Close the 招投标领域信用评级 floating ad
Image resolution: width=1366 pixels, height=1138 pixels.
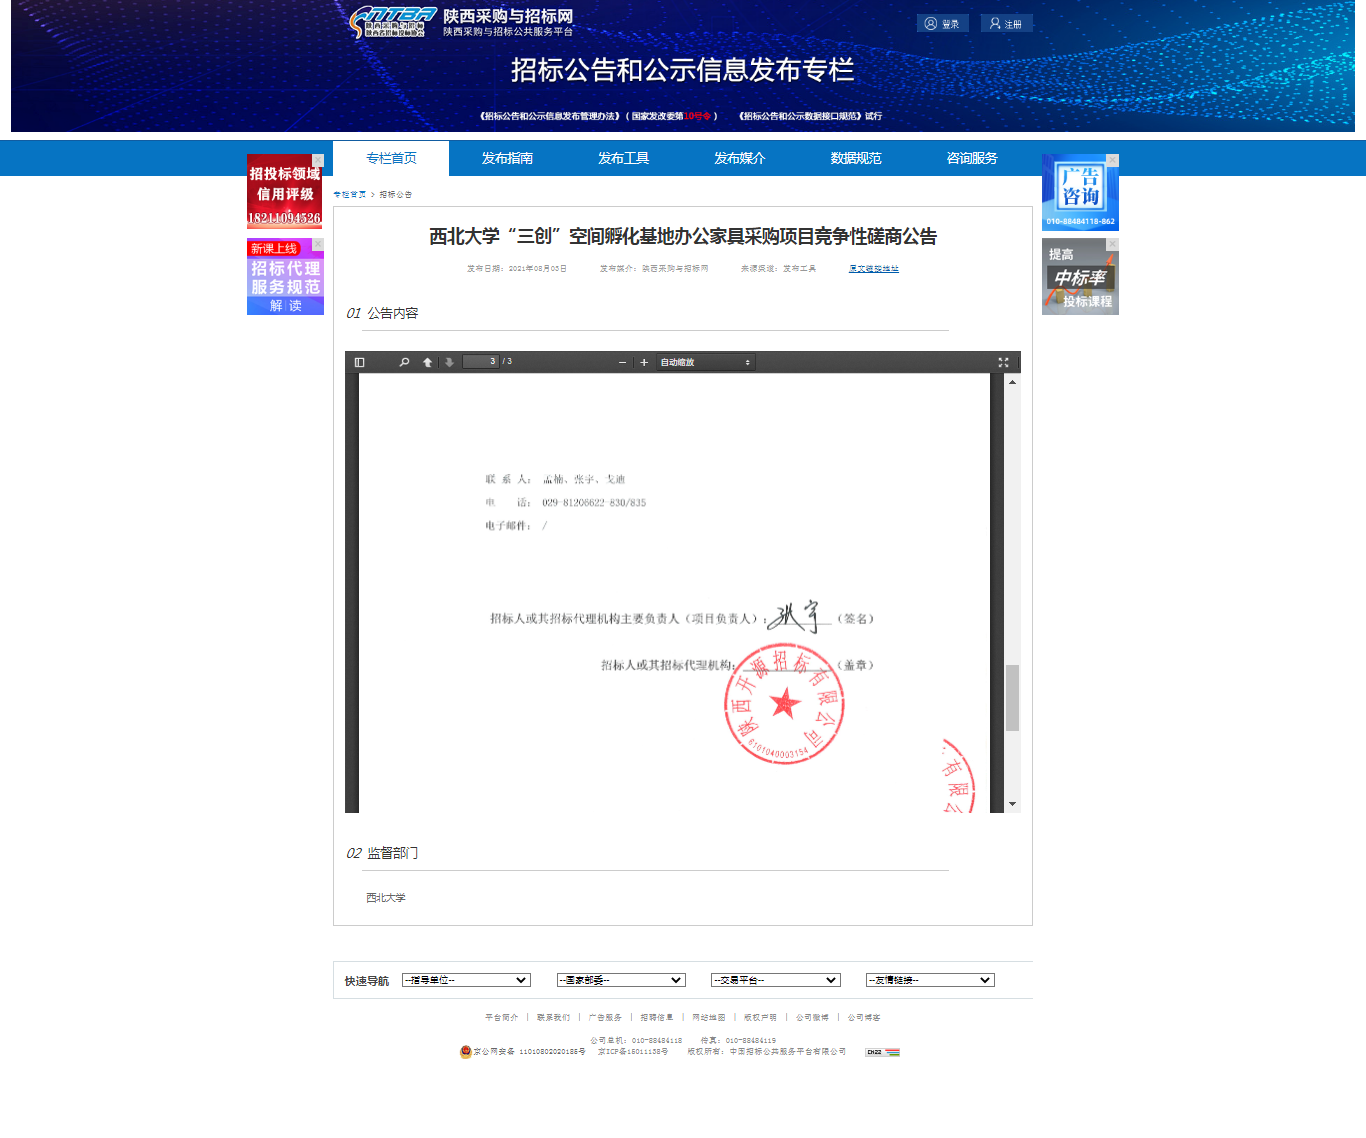coord(318,160)
